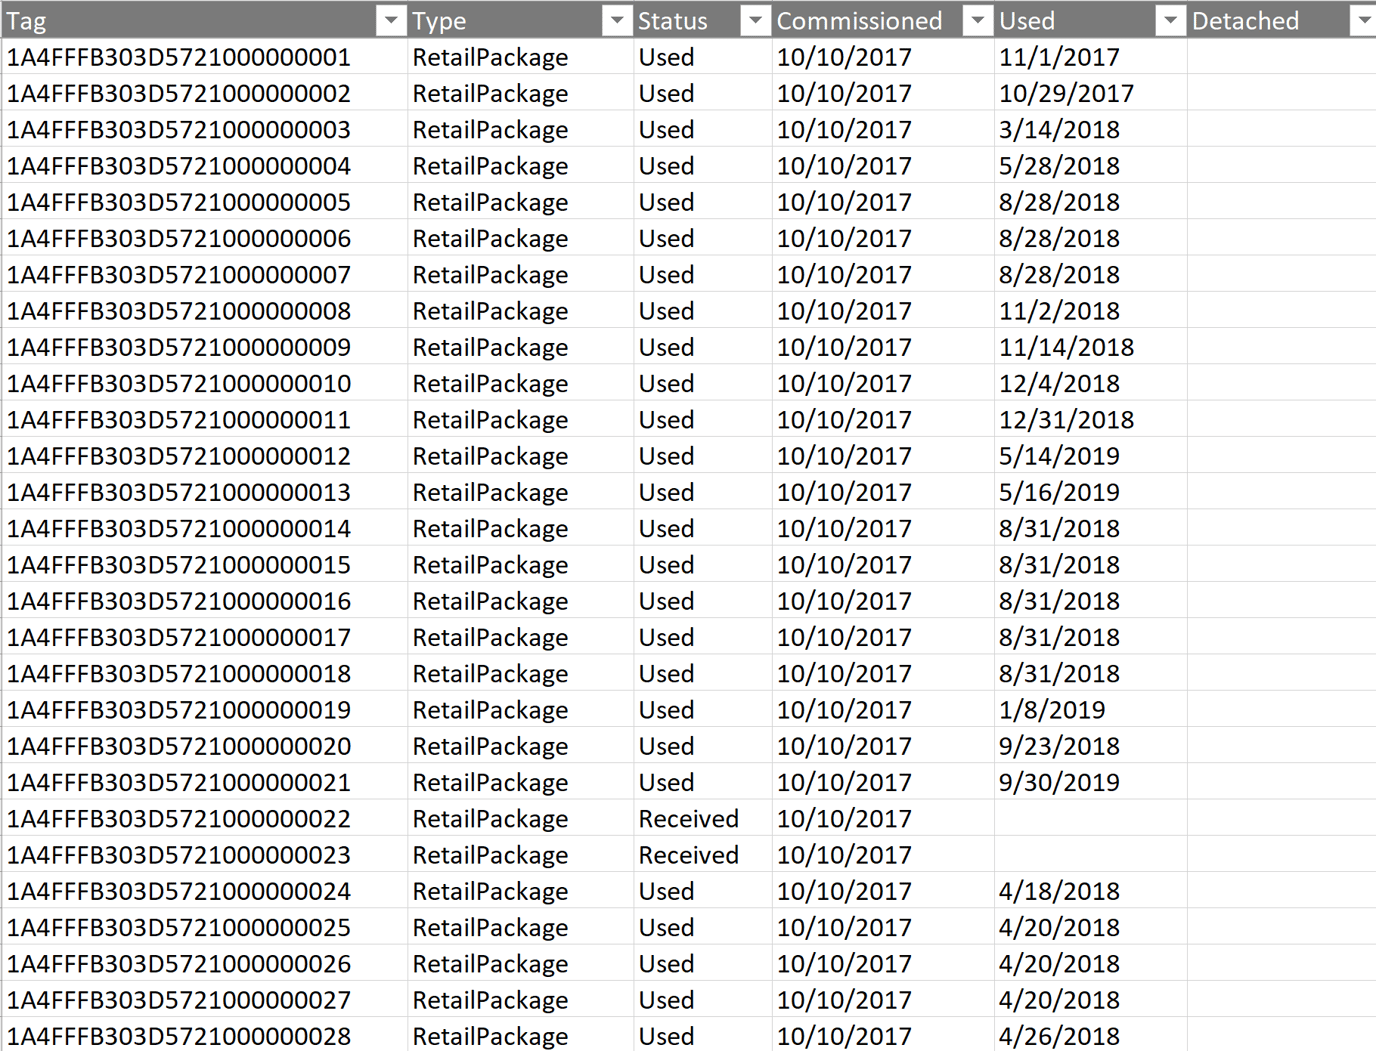Click the Commissioned date 10/10/2017 in first row
This screenshot has width=1376, height=1051.
click(844, 57)
